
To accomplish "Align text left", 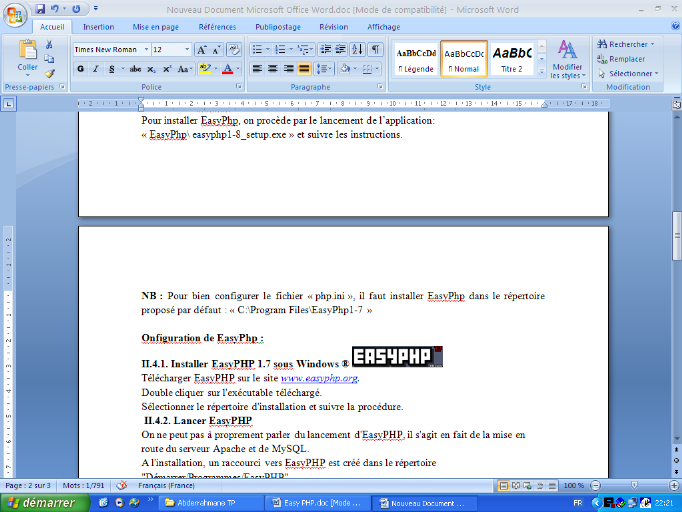I will (x=257, y=69).
